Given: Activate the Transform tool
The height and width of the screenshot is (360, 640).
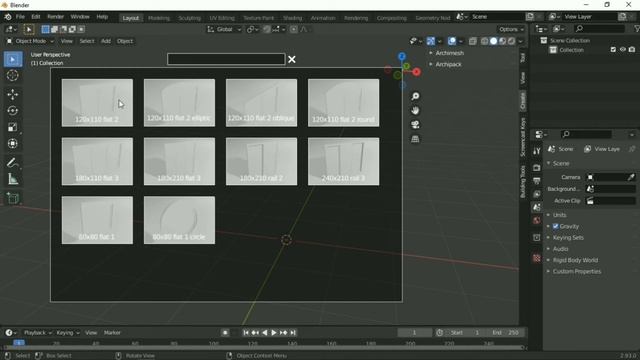Looking at the screenshot, I should coord(13,143).
